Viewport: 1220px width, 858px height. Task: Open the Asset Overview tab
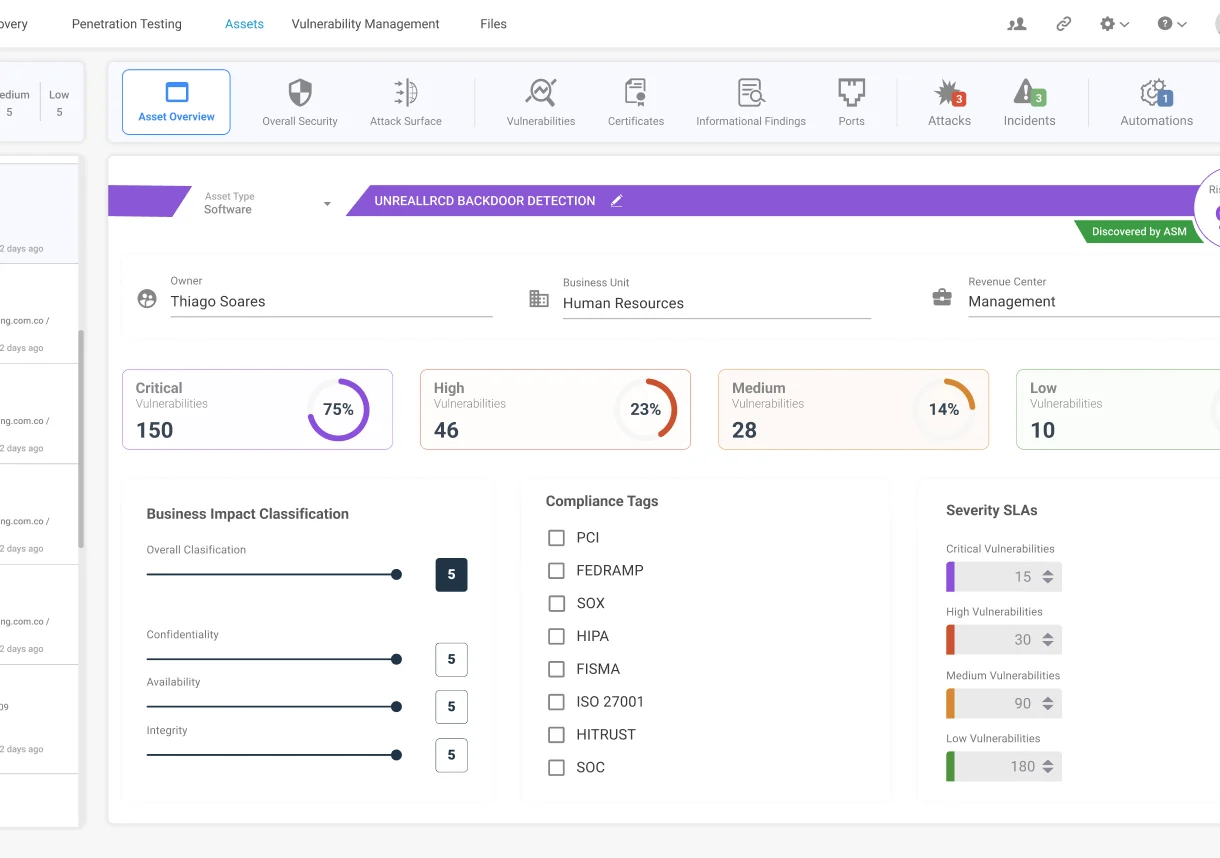click(x=176, y=102)
